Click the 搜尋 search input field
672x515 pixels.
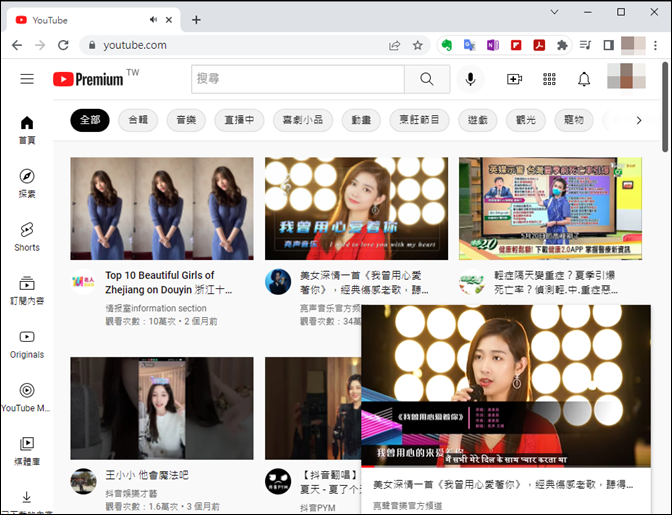click(298, 79)
